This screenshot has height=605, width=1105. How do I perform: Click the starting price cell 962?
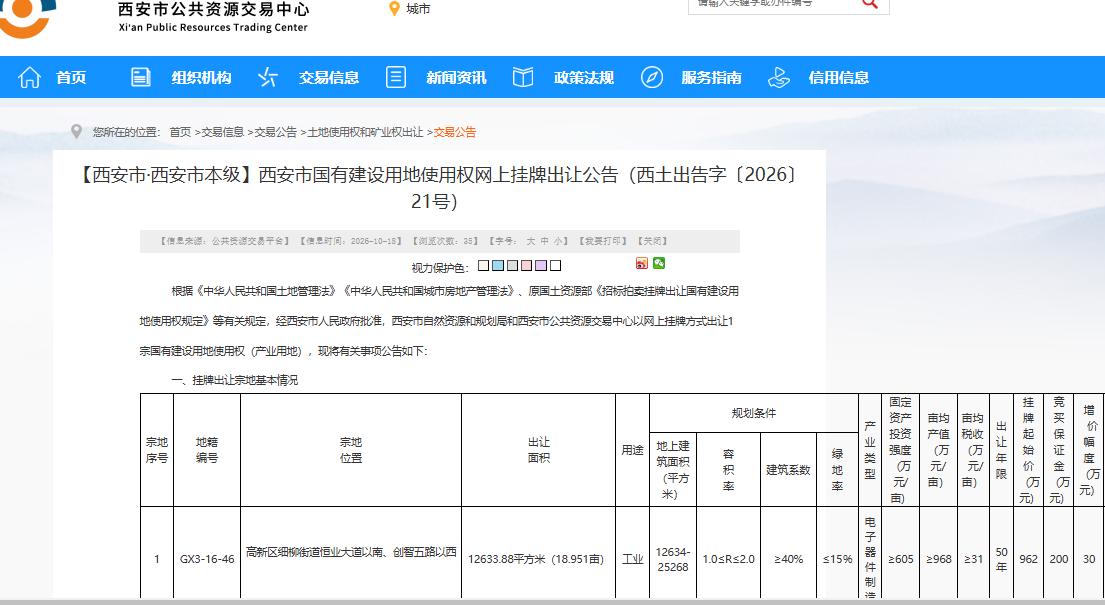[x=1028, y=559]
